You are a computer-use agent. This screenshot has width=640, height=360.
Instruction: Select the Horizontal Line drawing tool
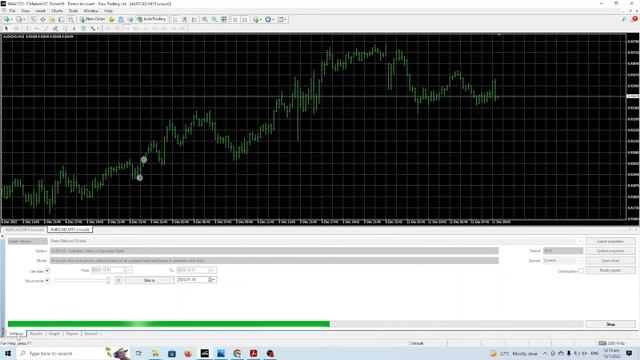coord(37,29)
